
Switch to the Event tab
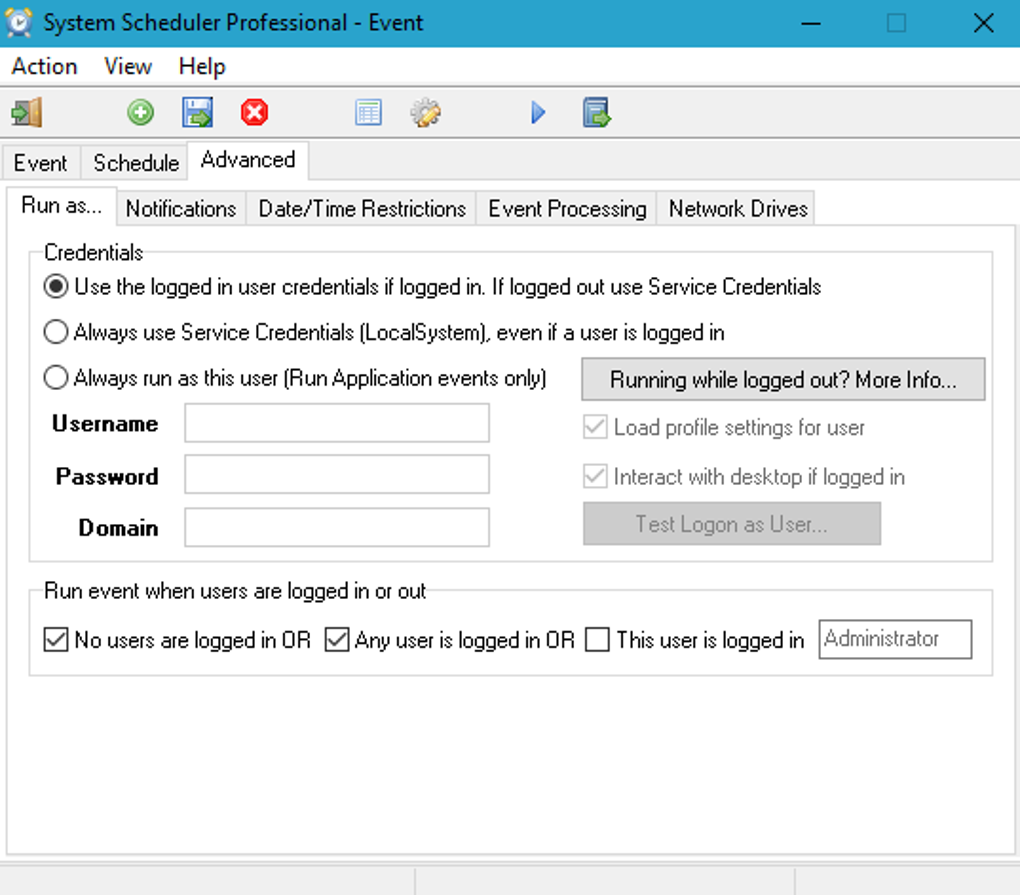[x=40, y=163]
